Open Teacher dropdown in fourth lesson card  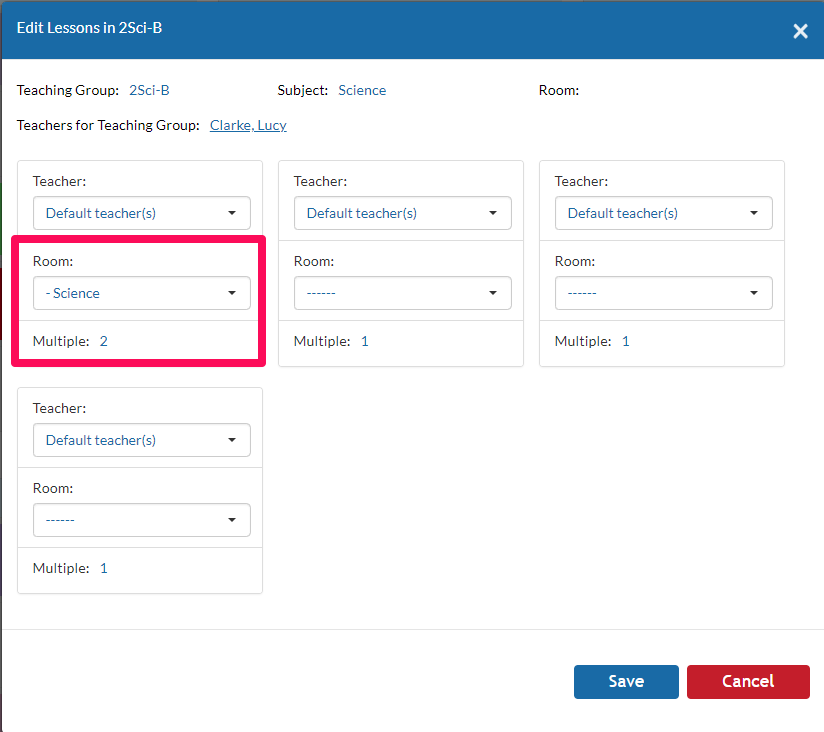click(142, 440)
